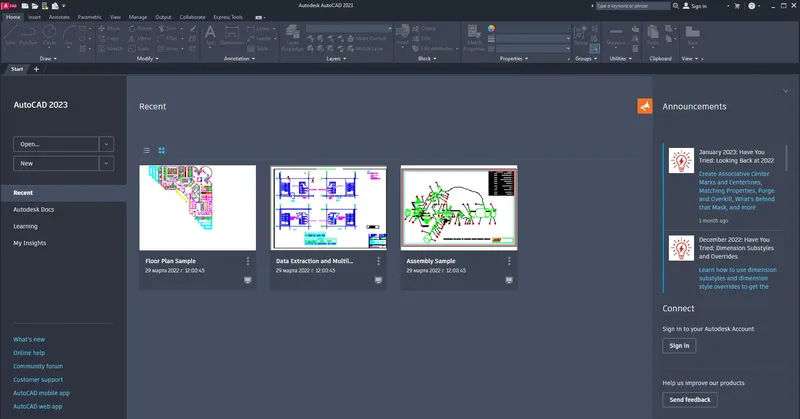Open the Express Tools ribbon tab

(228, 17)
